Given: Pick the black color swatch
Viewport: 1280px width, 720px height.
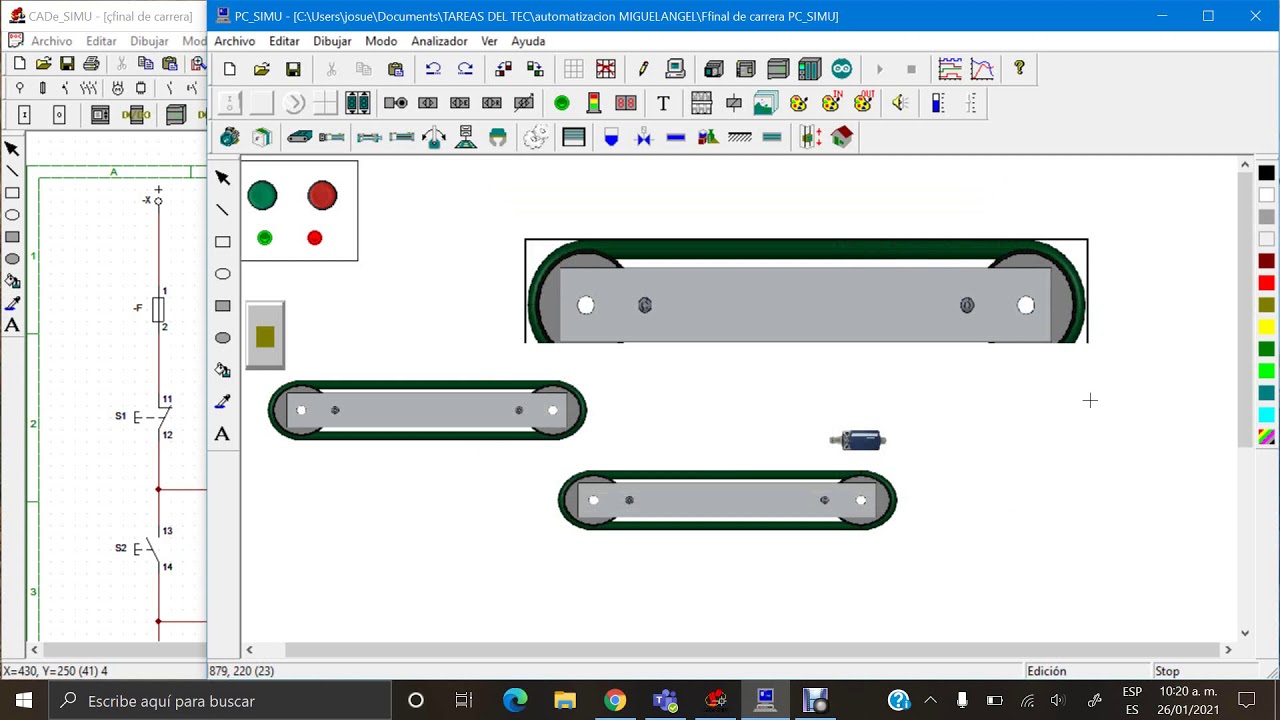Looking at the screenshot, I should 1267,173.
